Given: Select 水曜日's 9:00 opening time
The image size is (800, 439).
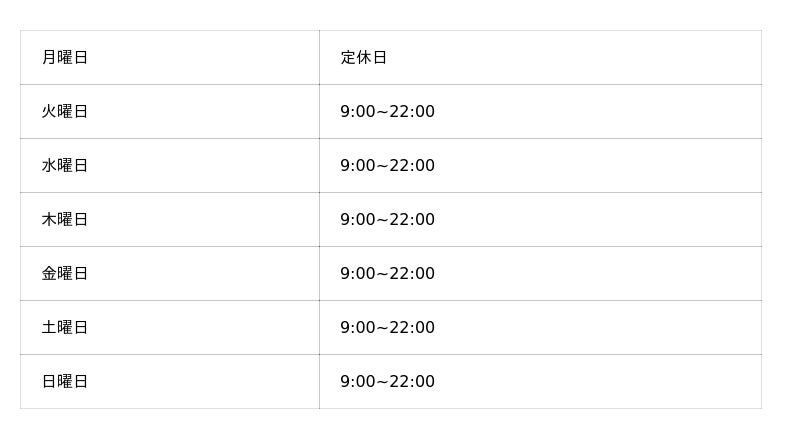Looking at the screenshot, I should pyautogui.click(x=357, y=166).
